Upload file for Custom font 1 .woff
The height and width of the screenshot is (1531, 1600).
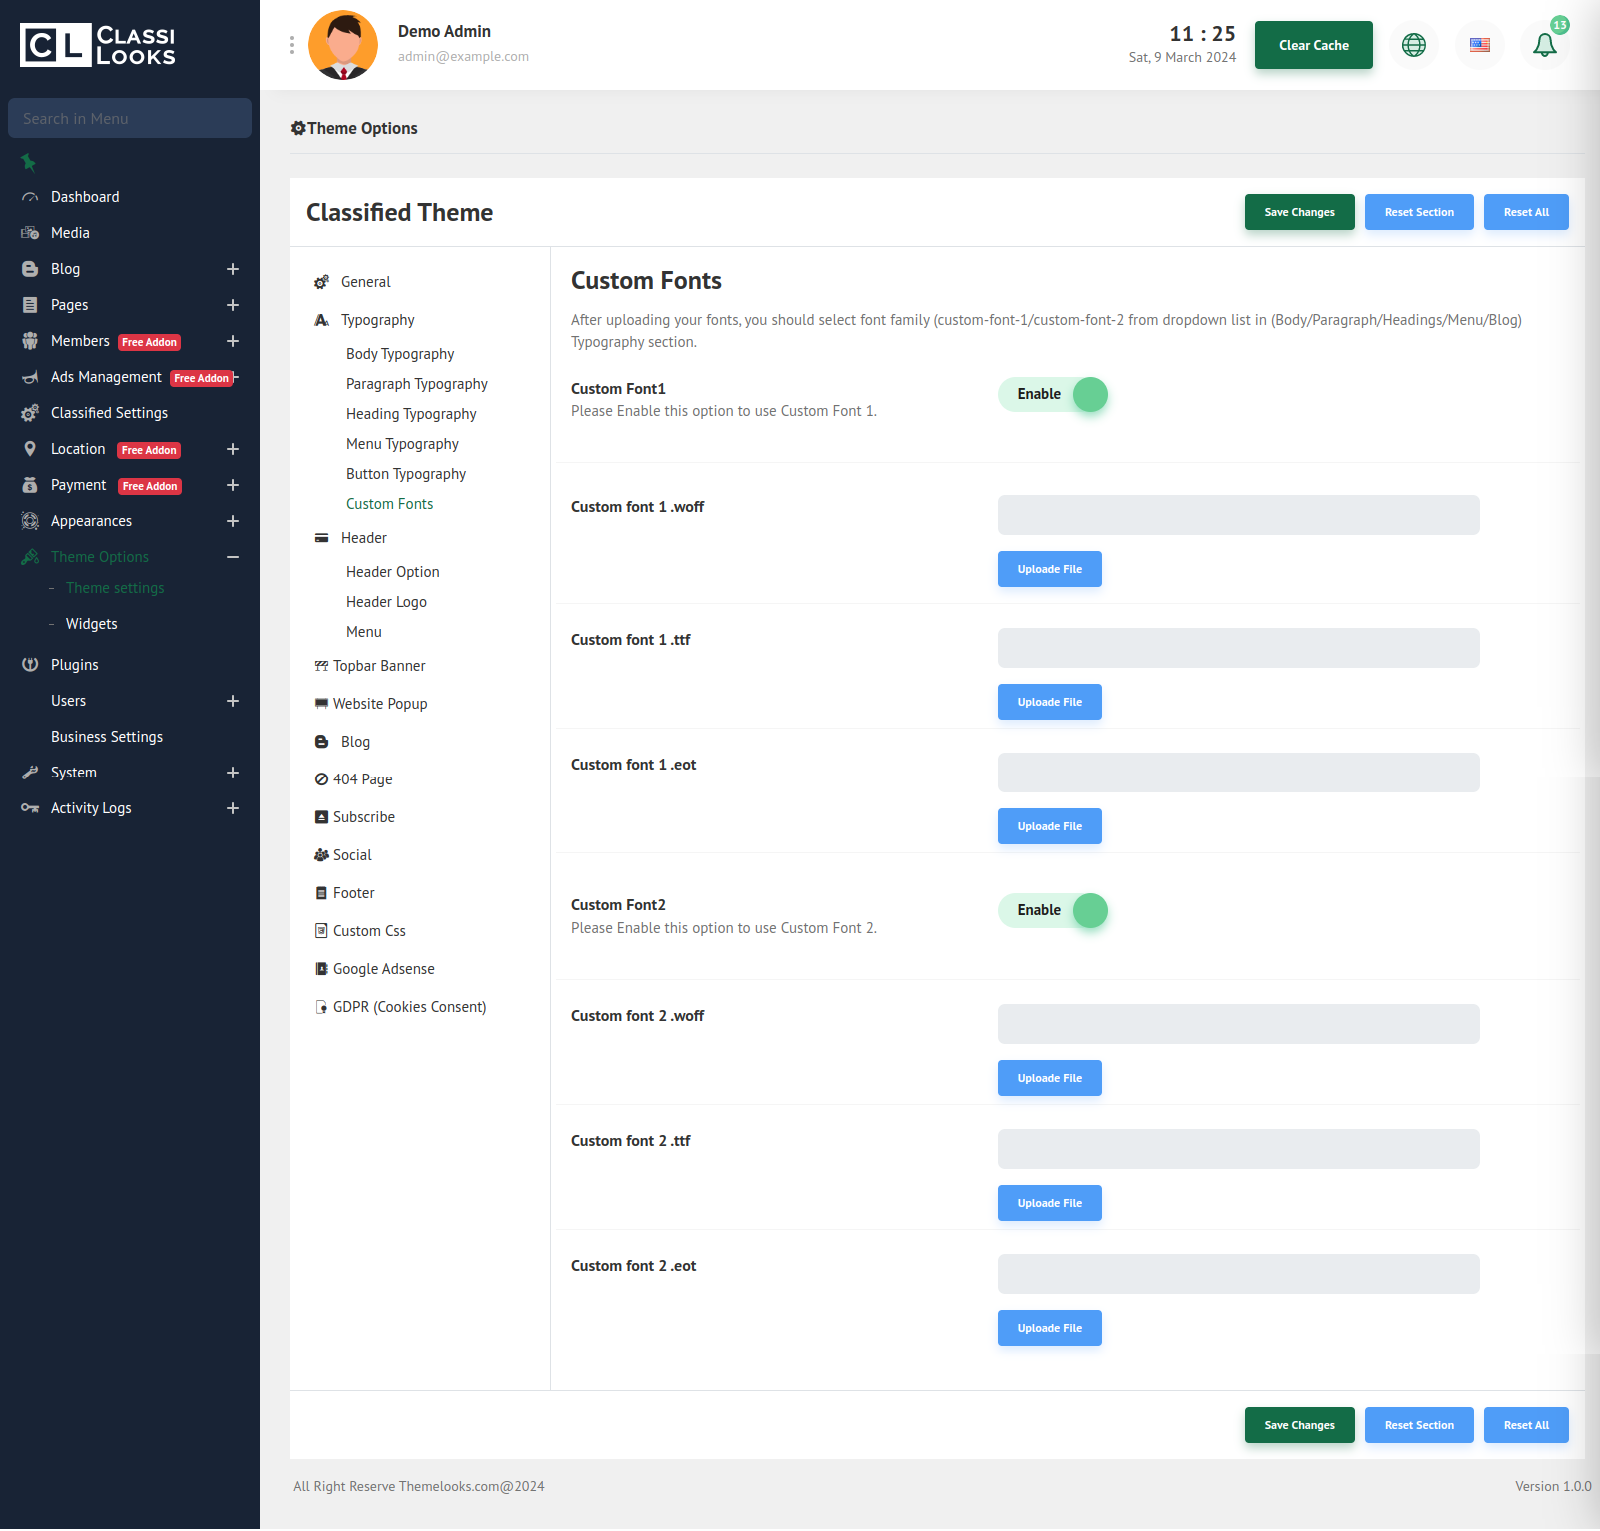pyautogui.click(x=1049, y=569)
